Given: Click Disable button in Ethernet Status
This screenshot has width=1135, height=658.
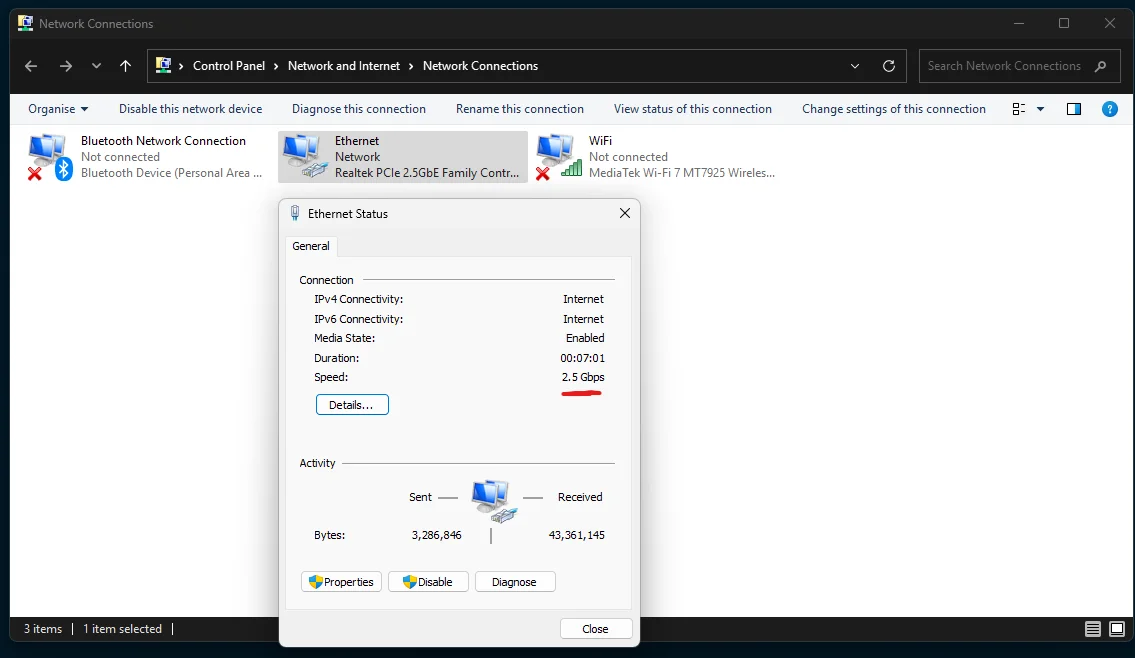Looking at the screenshot, I should tap(428, 582).
